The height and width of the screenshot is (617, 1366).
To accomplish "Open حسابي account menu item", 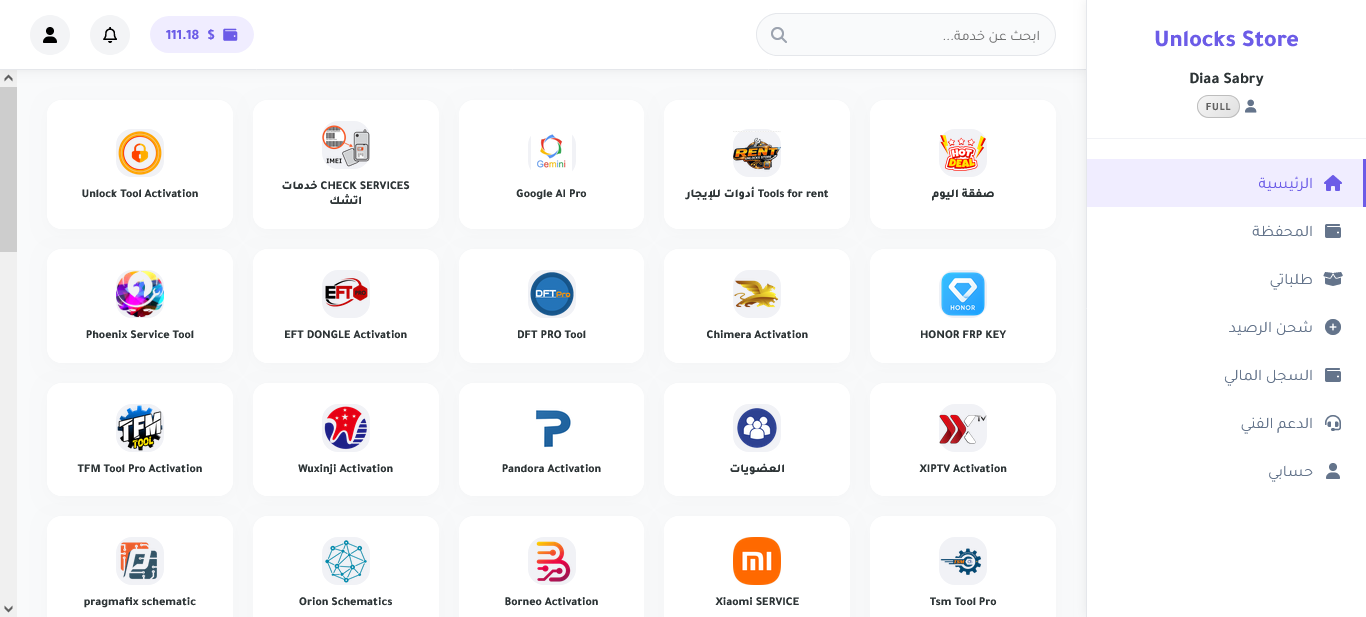I will coord(1225,471).
